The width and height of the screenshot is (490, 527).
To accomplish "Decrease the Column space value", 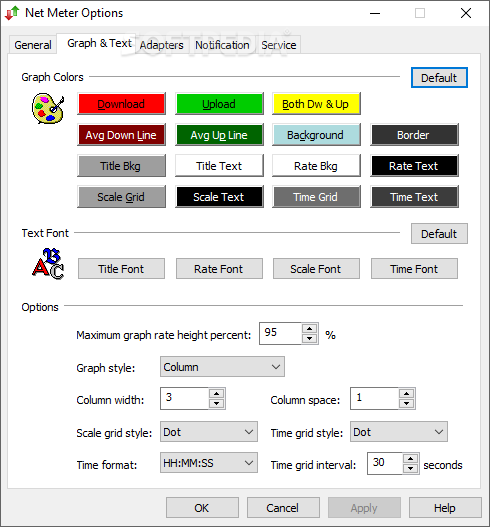I will [407, 403].
